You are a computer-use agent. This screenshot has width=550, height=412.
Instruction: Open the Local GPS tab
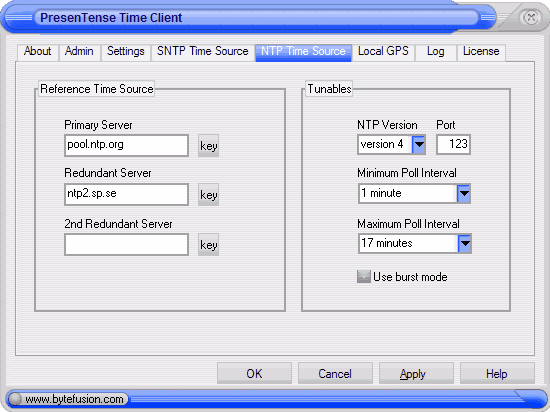tap(383, 52)
